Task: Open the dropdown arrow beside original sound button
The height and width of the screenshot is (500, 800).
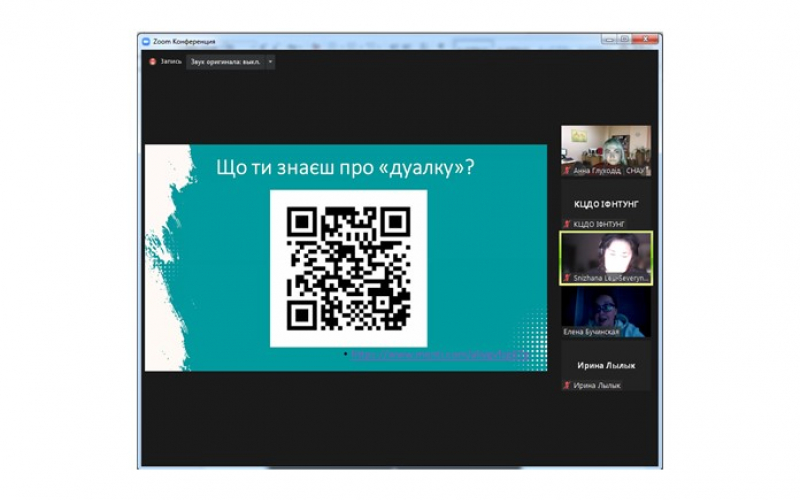Action: [270, 62]
